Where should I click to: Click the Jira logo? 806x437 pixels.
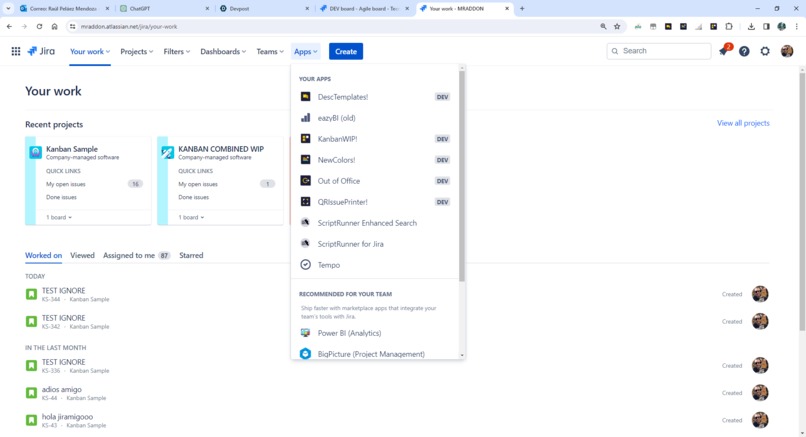[41, 51]
